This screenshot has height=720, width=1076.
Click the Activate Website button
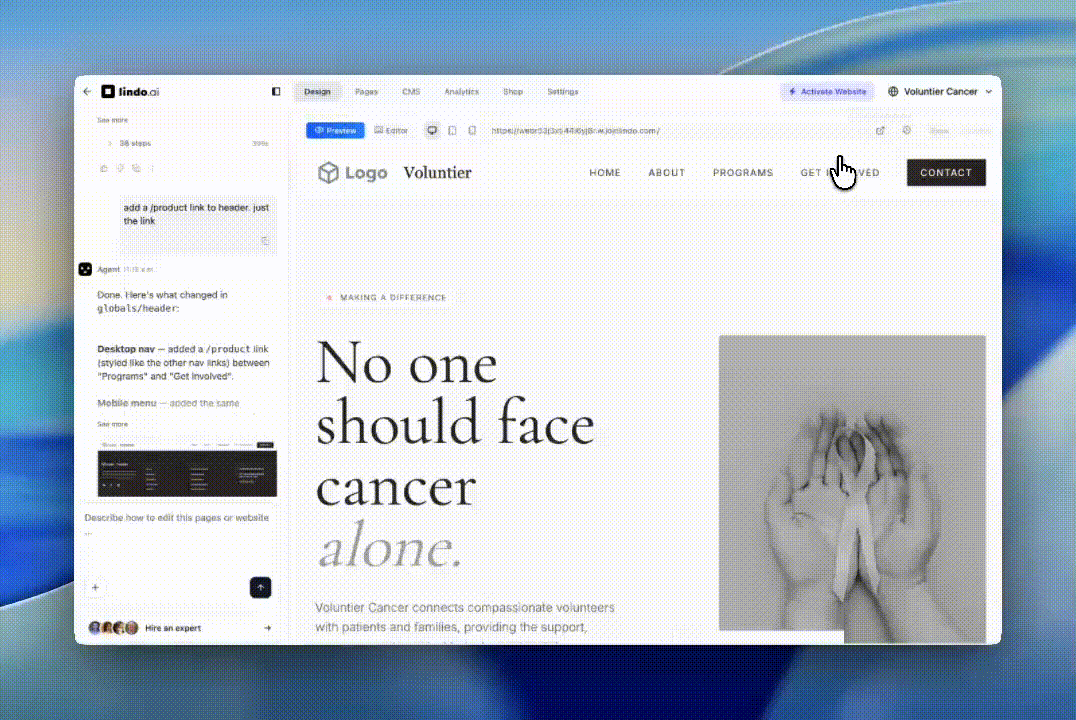[827, 91]
